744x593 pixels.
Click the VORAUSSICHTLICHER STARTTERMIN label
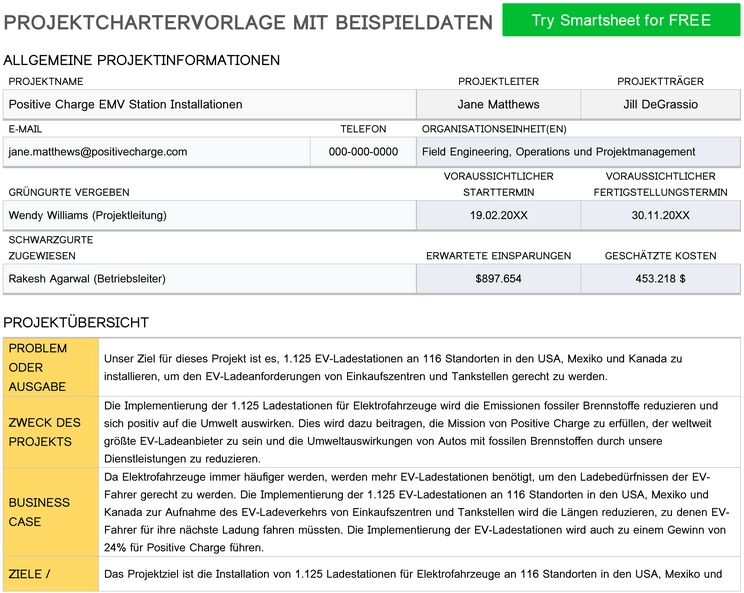[498, 184]
